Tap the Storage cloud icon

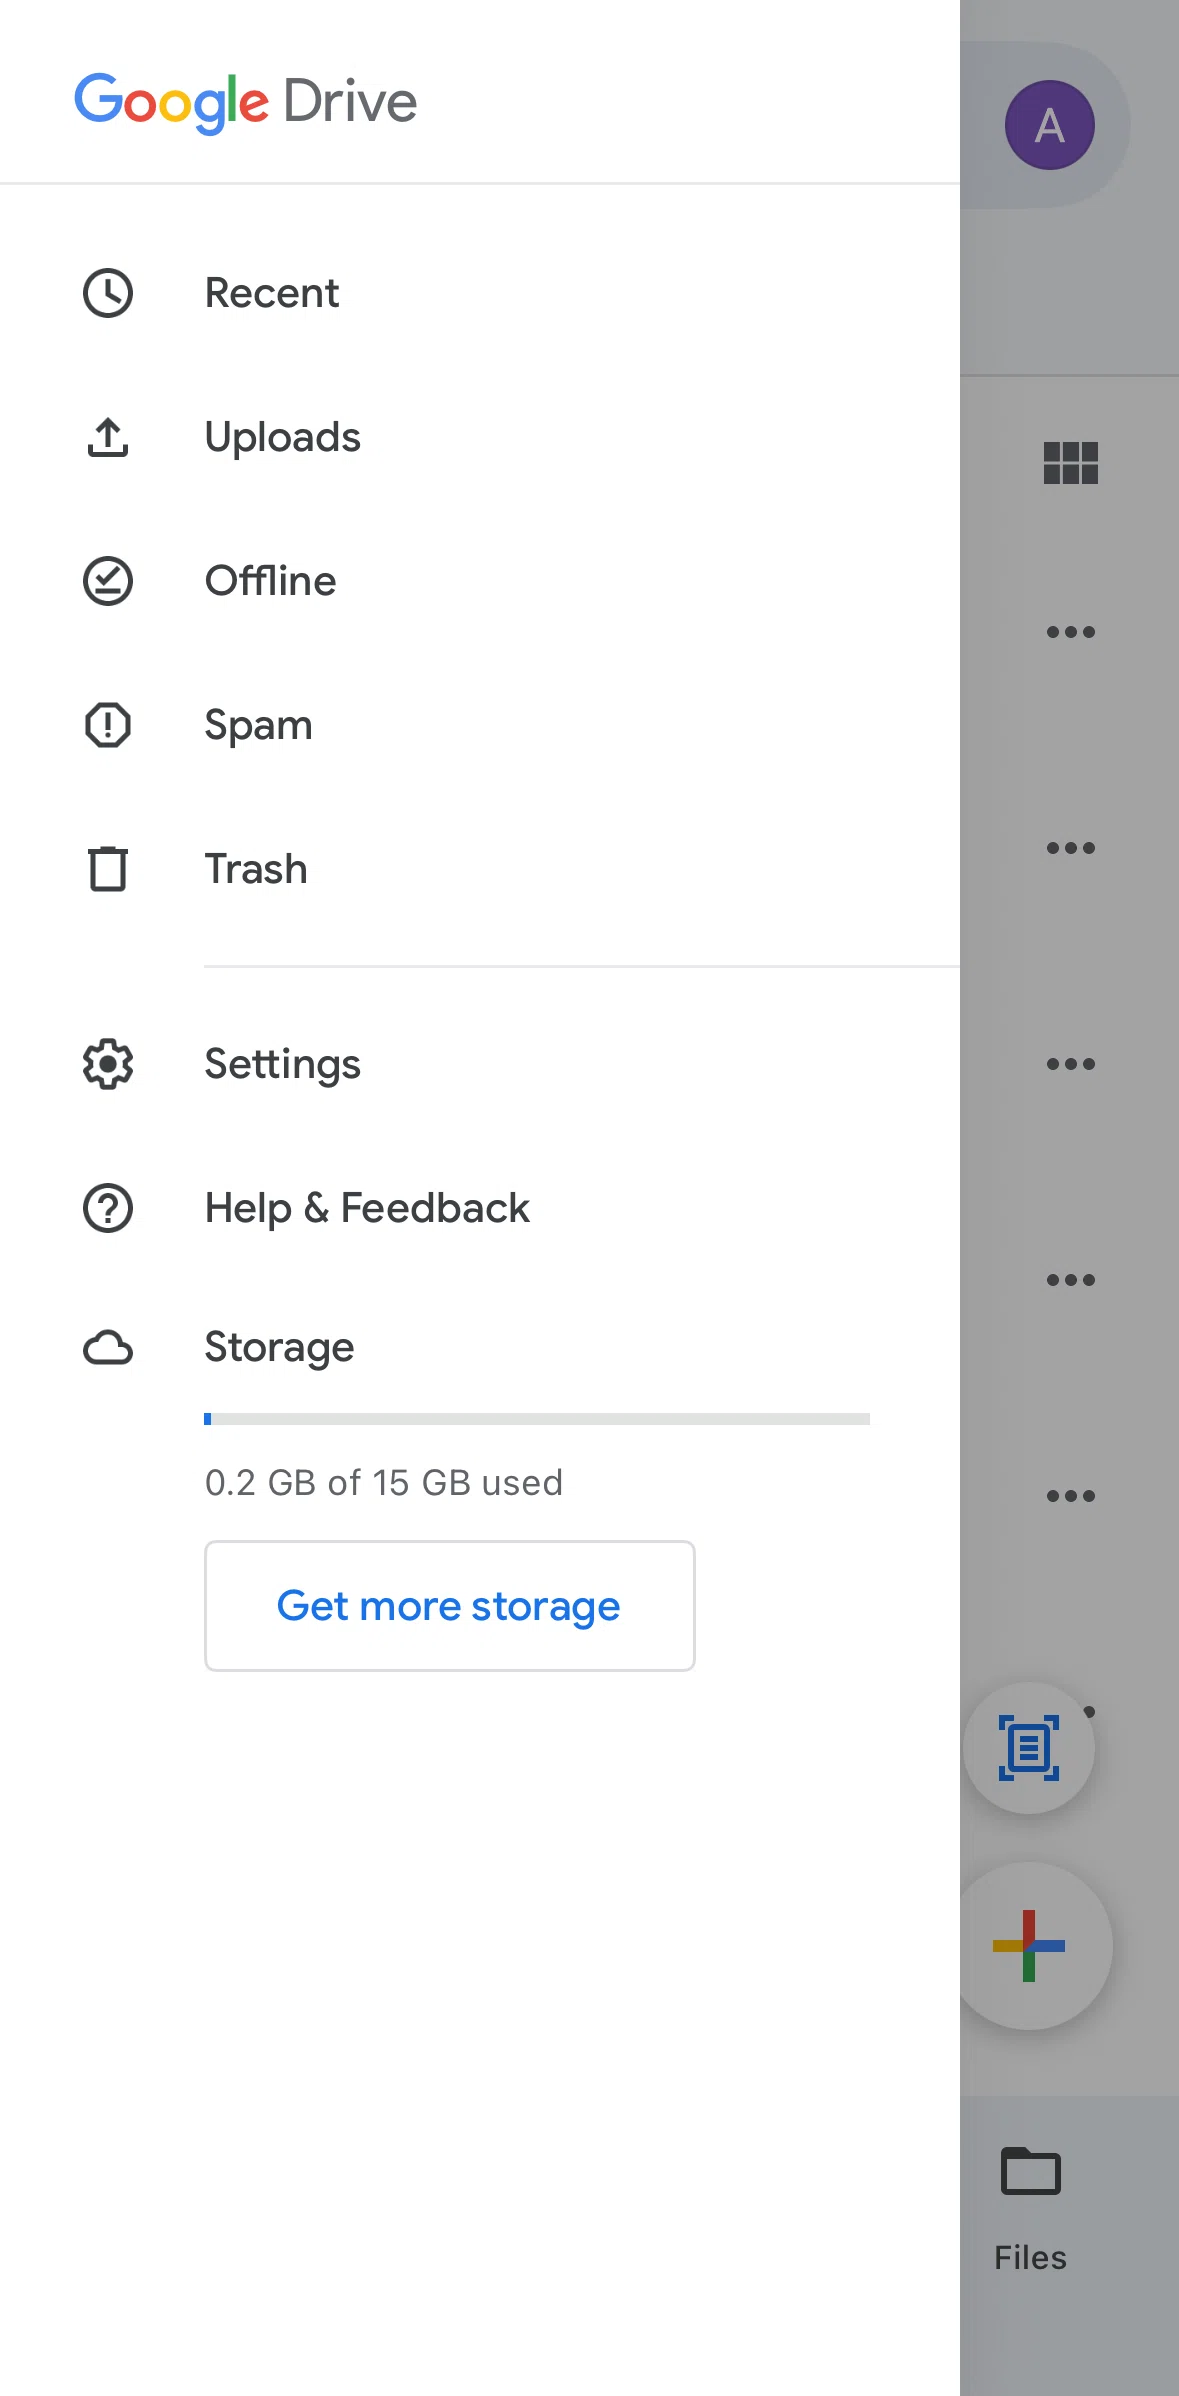(x=108, y=1348)
